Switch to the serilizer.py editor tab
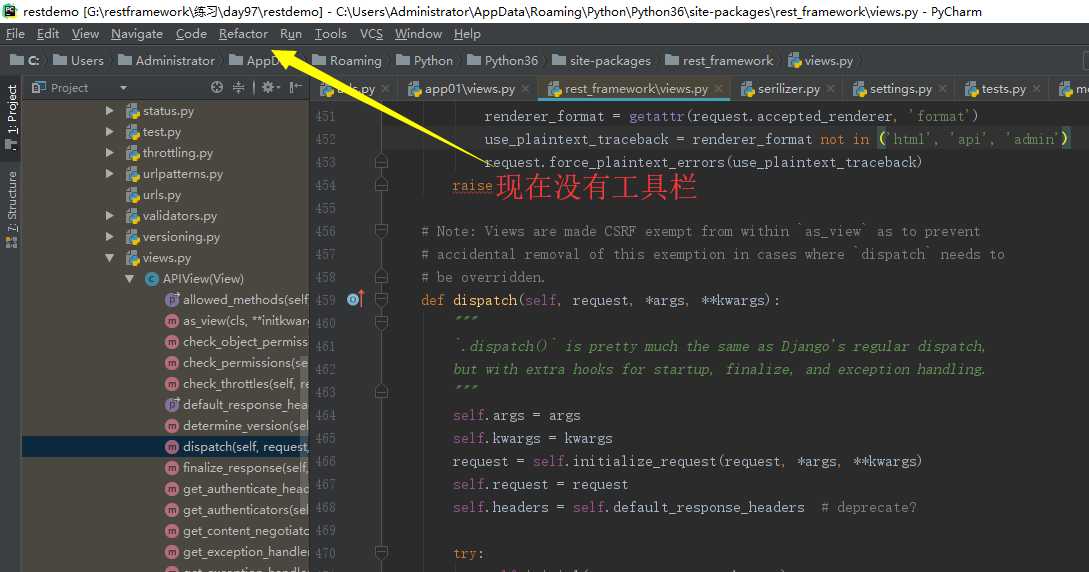Screen dimensions: 1089x572 tap(788, 89)
